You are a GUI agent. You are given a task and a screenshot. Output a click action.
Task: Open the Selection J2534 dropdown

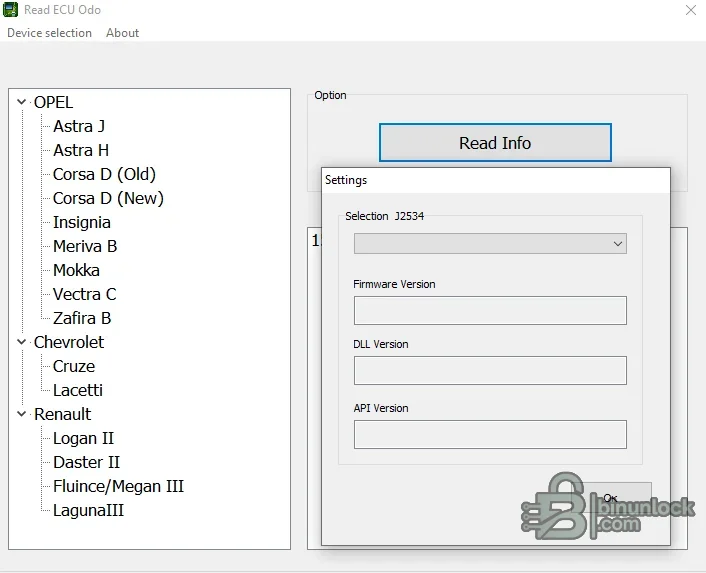click(490, 244)
